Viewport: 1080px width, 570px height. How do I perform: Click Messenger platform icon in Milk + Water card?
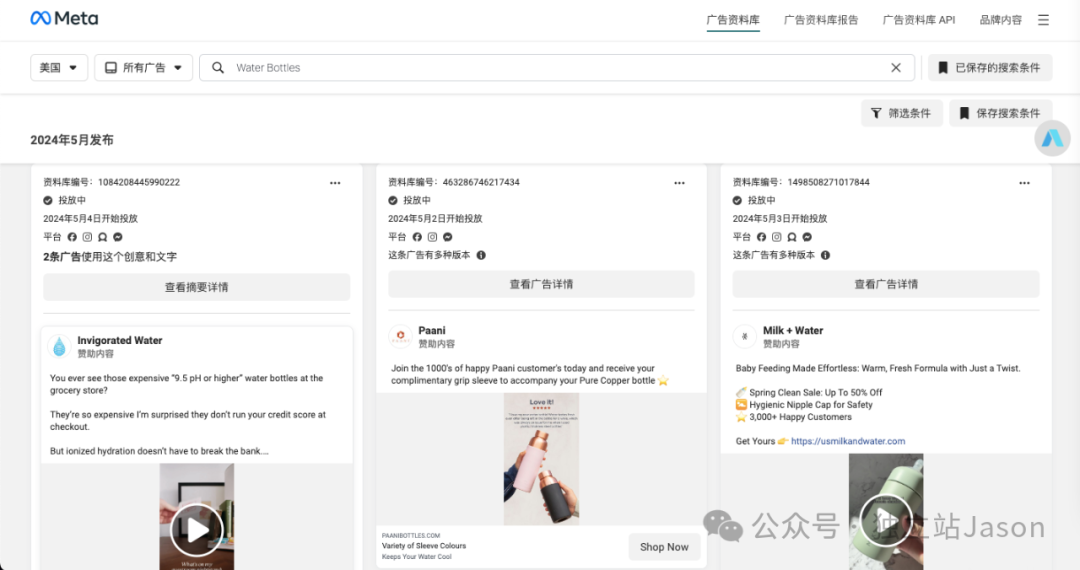807,237
